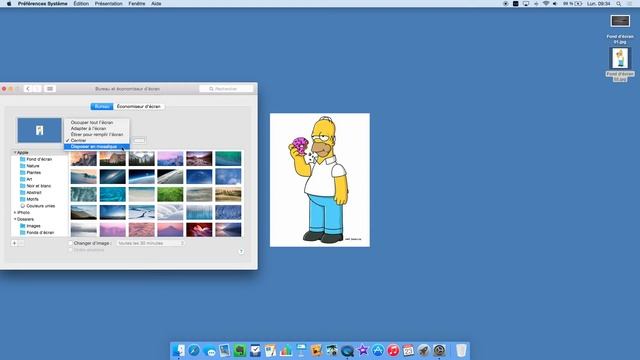Click the battery status indicator

(x=573, y=3)
